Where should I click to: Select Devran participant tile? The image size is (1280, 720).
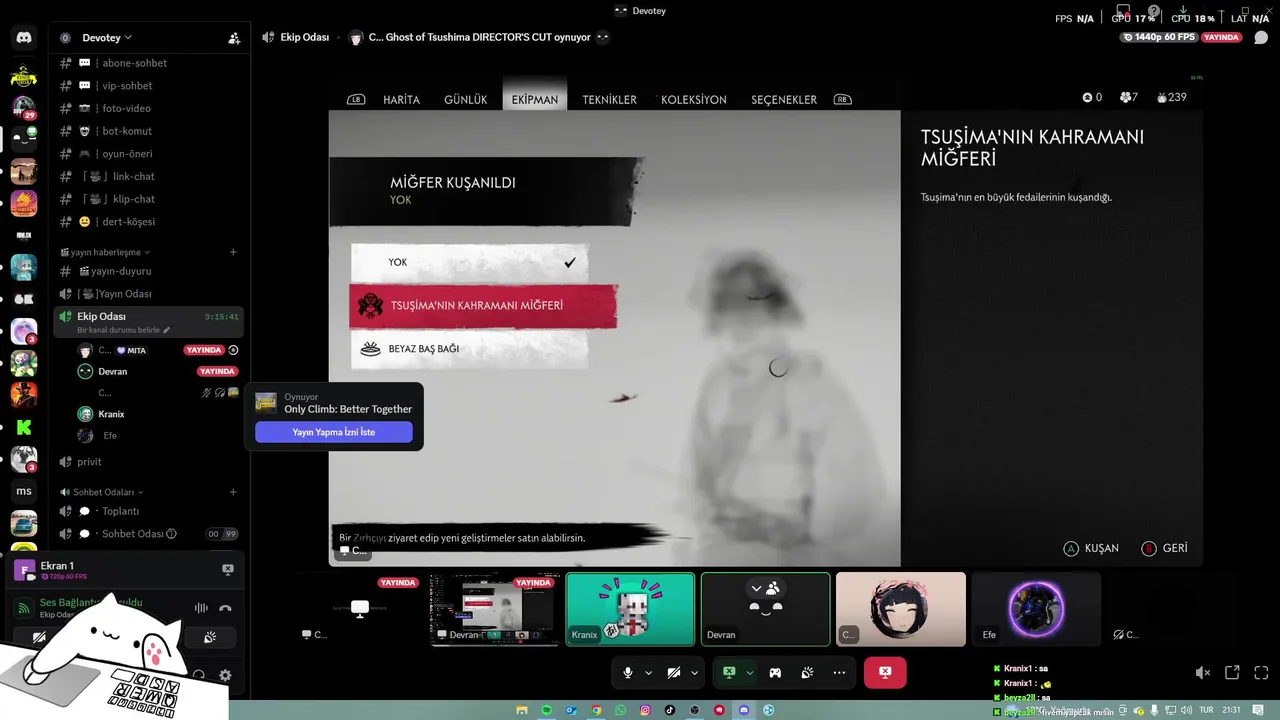(765, 609)
